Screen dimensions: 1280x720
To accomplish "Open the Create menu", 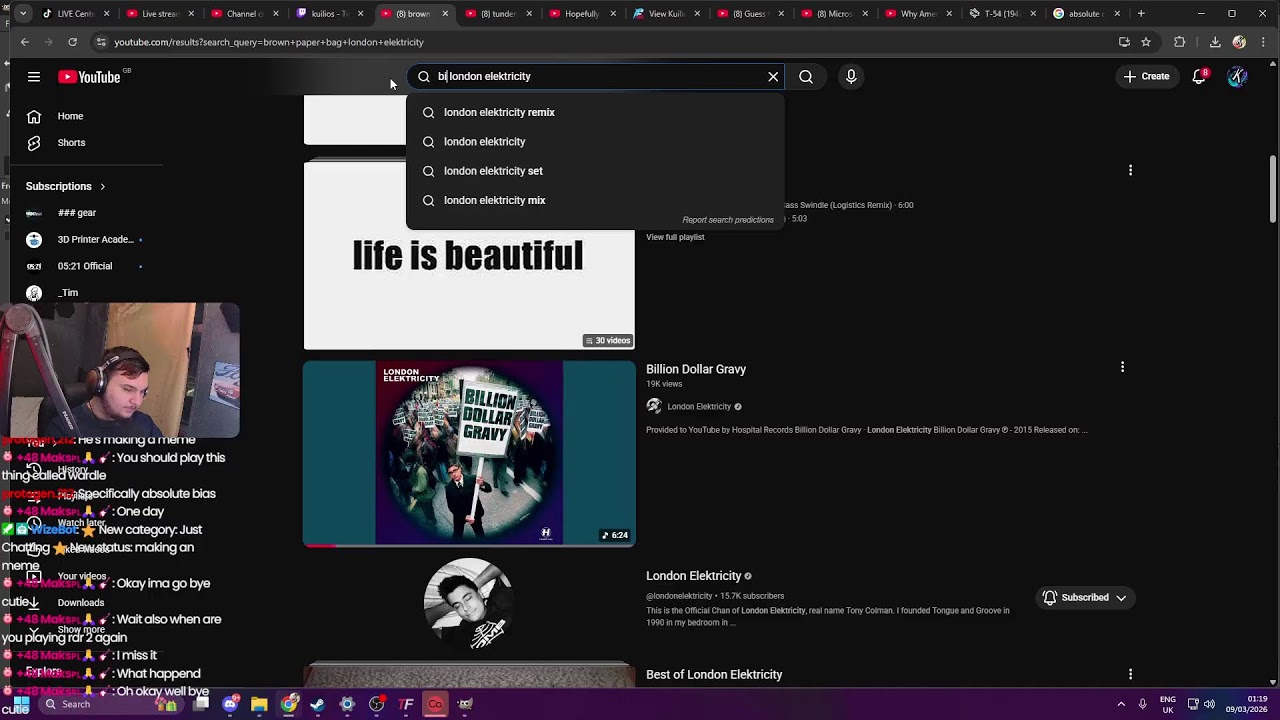I will coord(1146,76).
